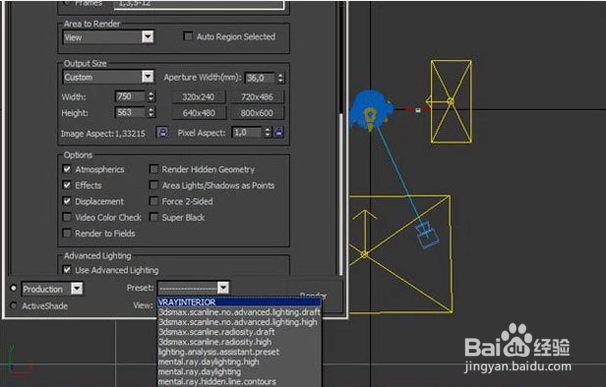Choose mental.ray.daylighting preset
The width and height of the screenshot is (606, 387).
[239, 372]
